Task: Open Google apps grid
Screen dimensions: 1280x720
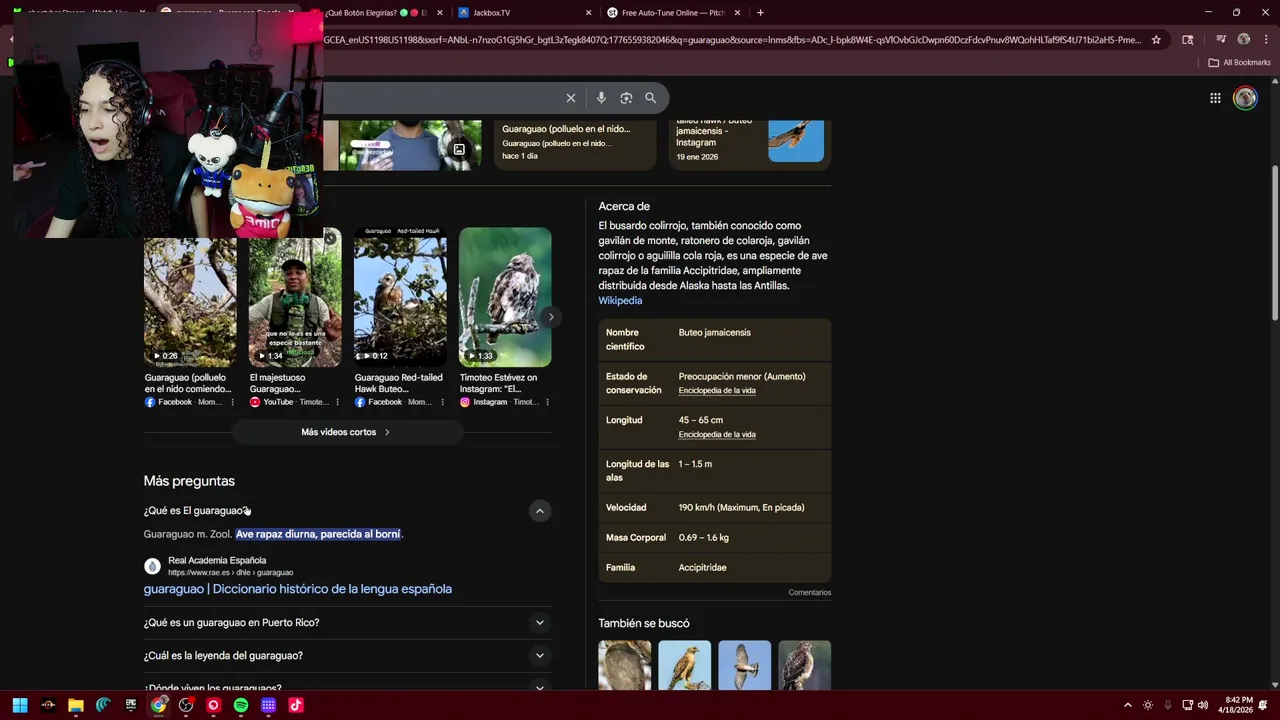Action: (x=1215, y=98)
